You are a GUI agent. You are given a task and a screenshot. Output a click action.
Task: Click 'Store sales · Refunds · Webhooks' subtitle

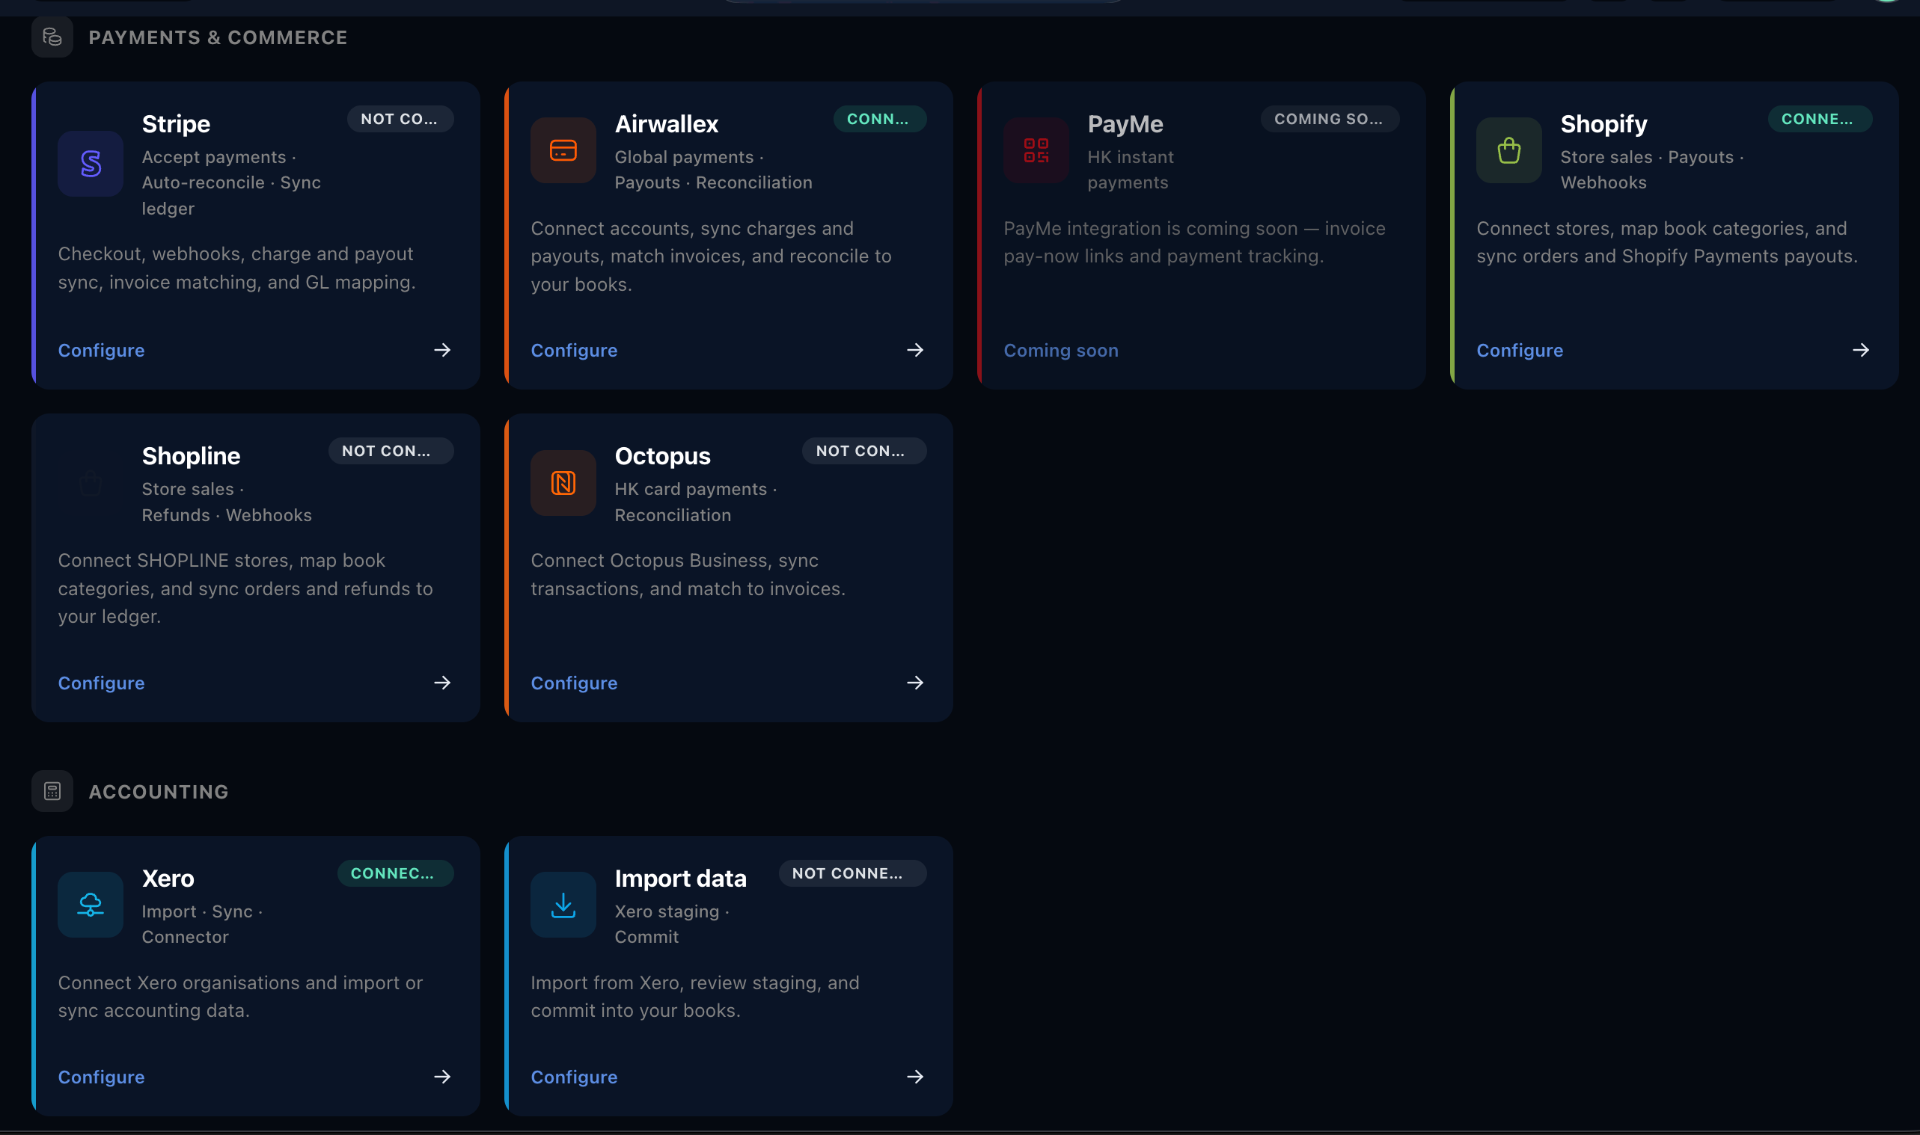tap(227, 502)
